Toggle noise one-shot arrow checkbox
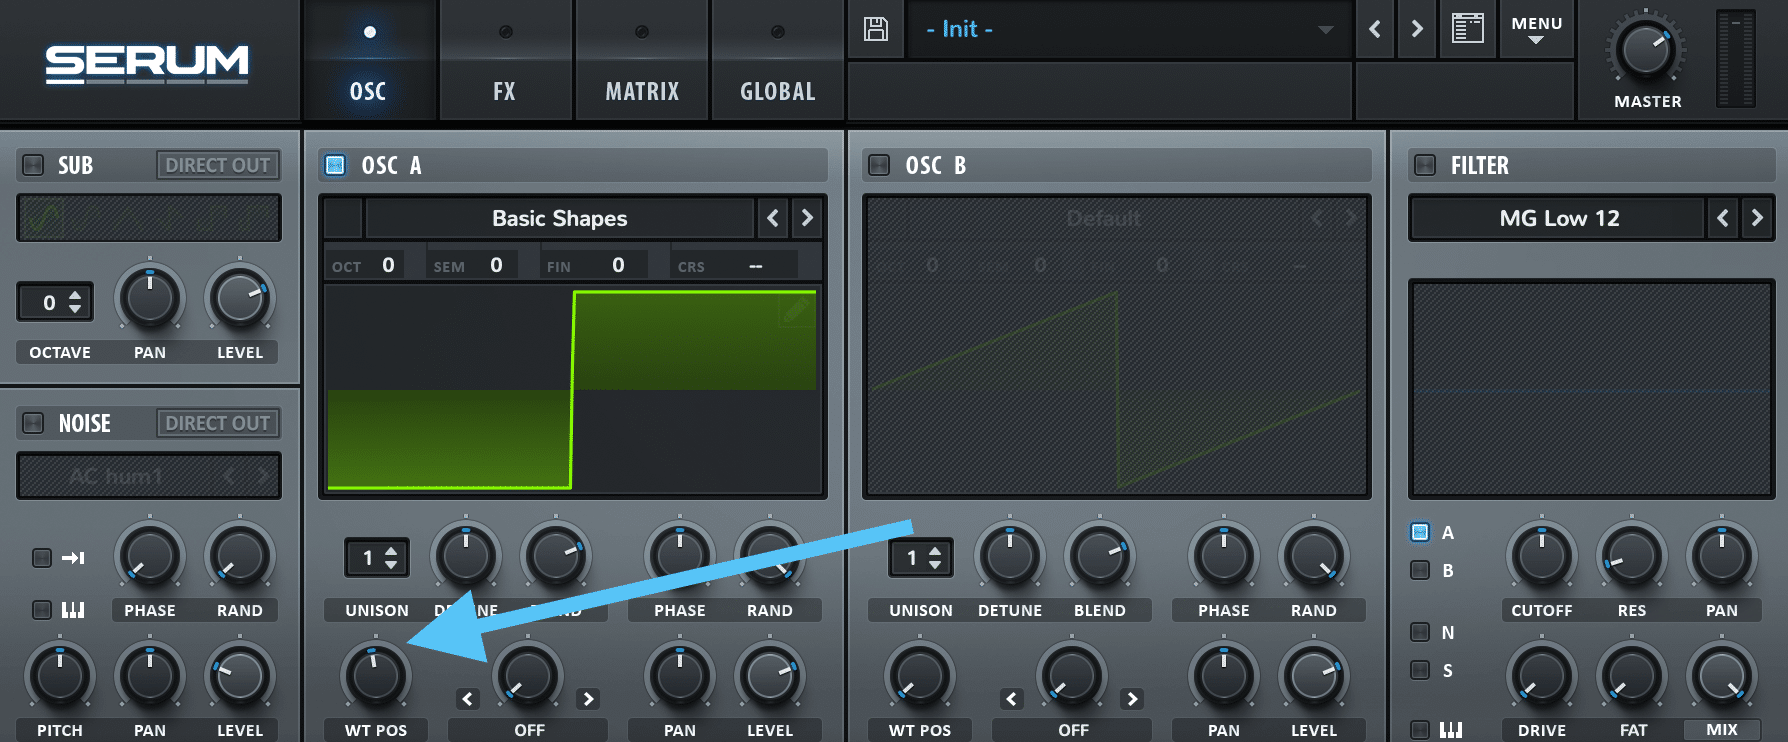 point(42,558)
